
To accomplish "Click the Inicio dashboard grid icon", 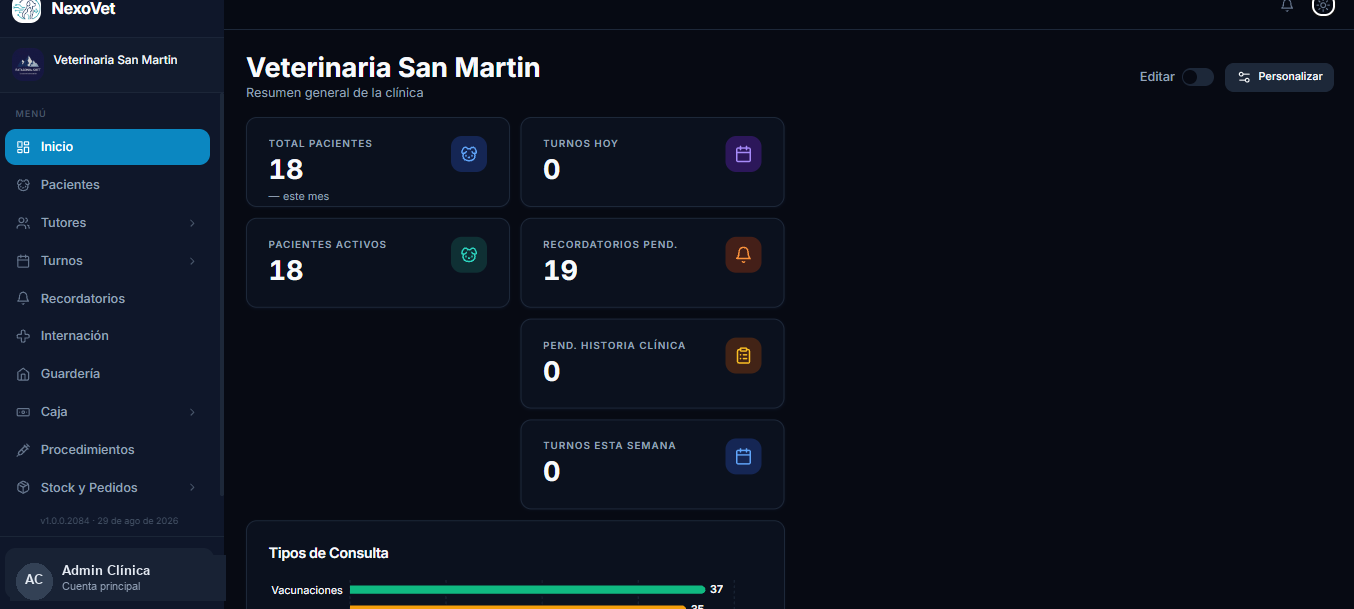I will (x=23, y=147).
